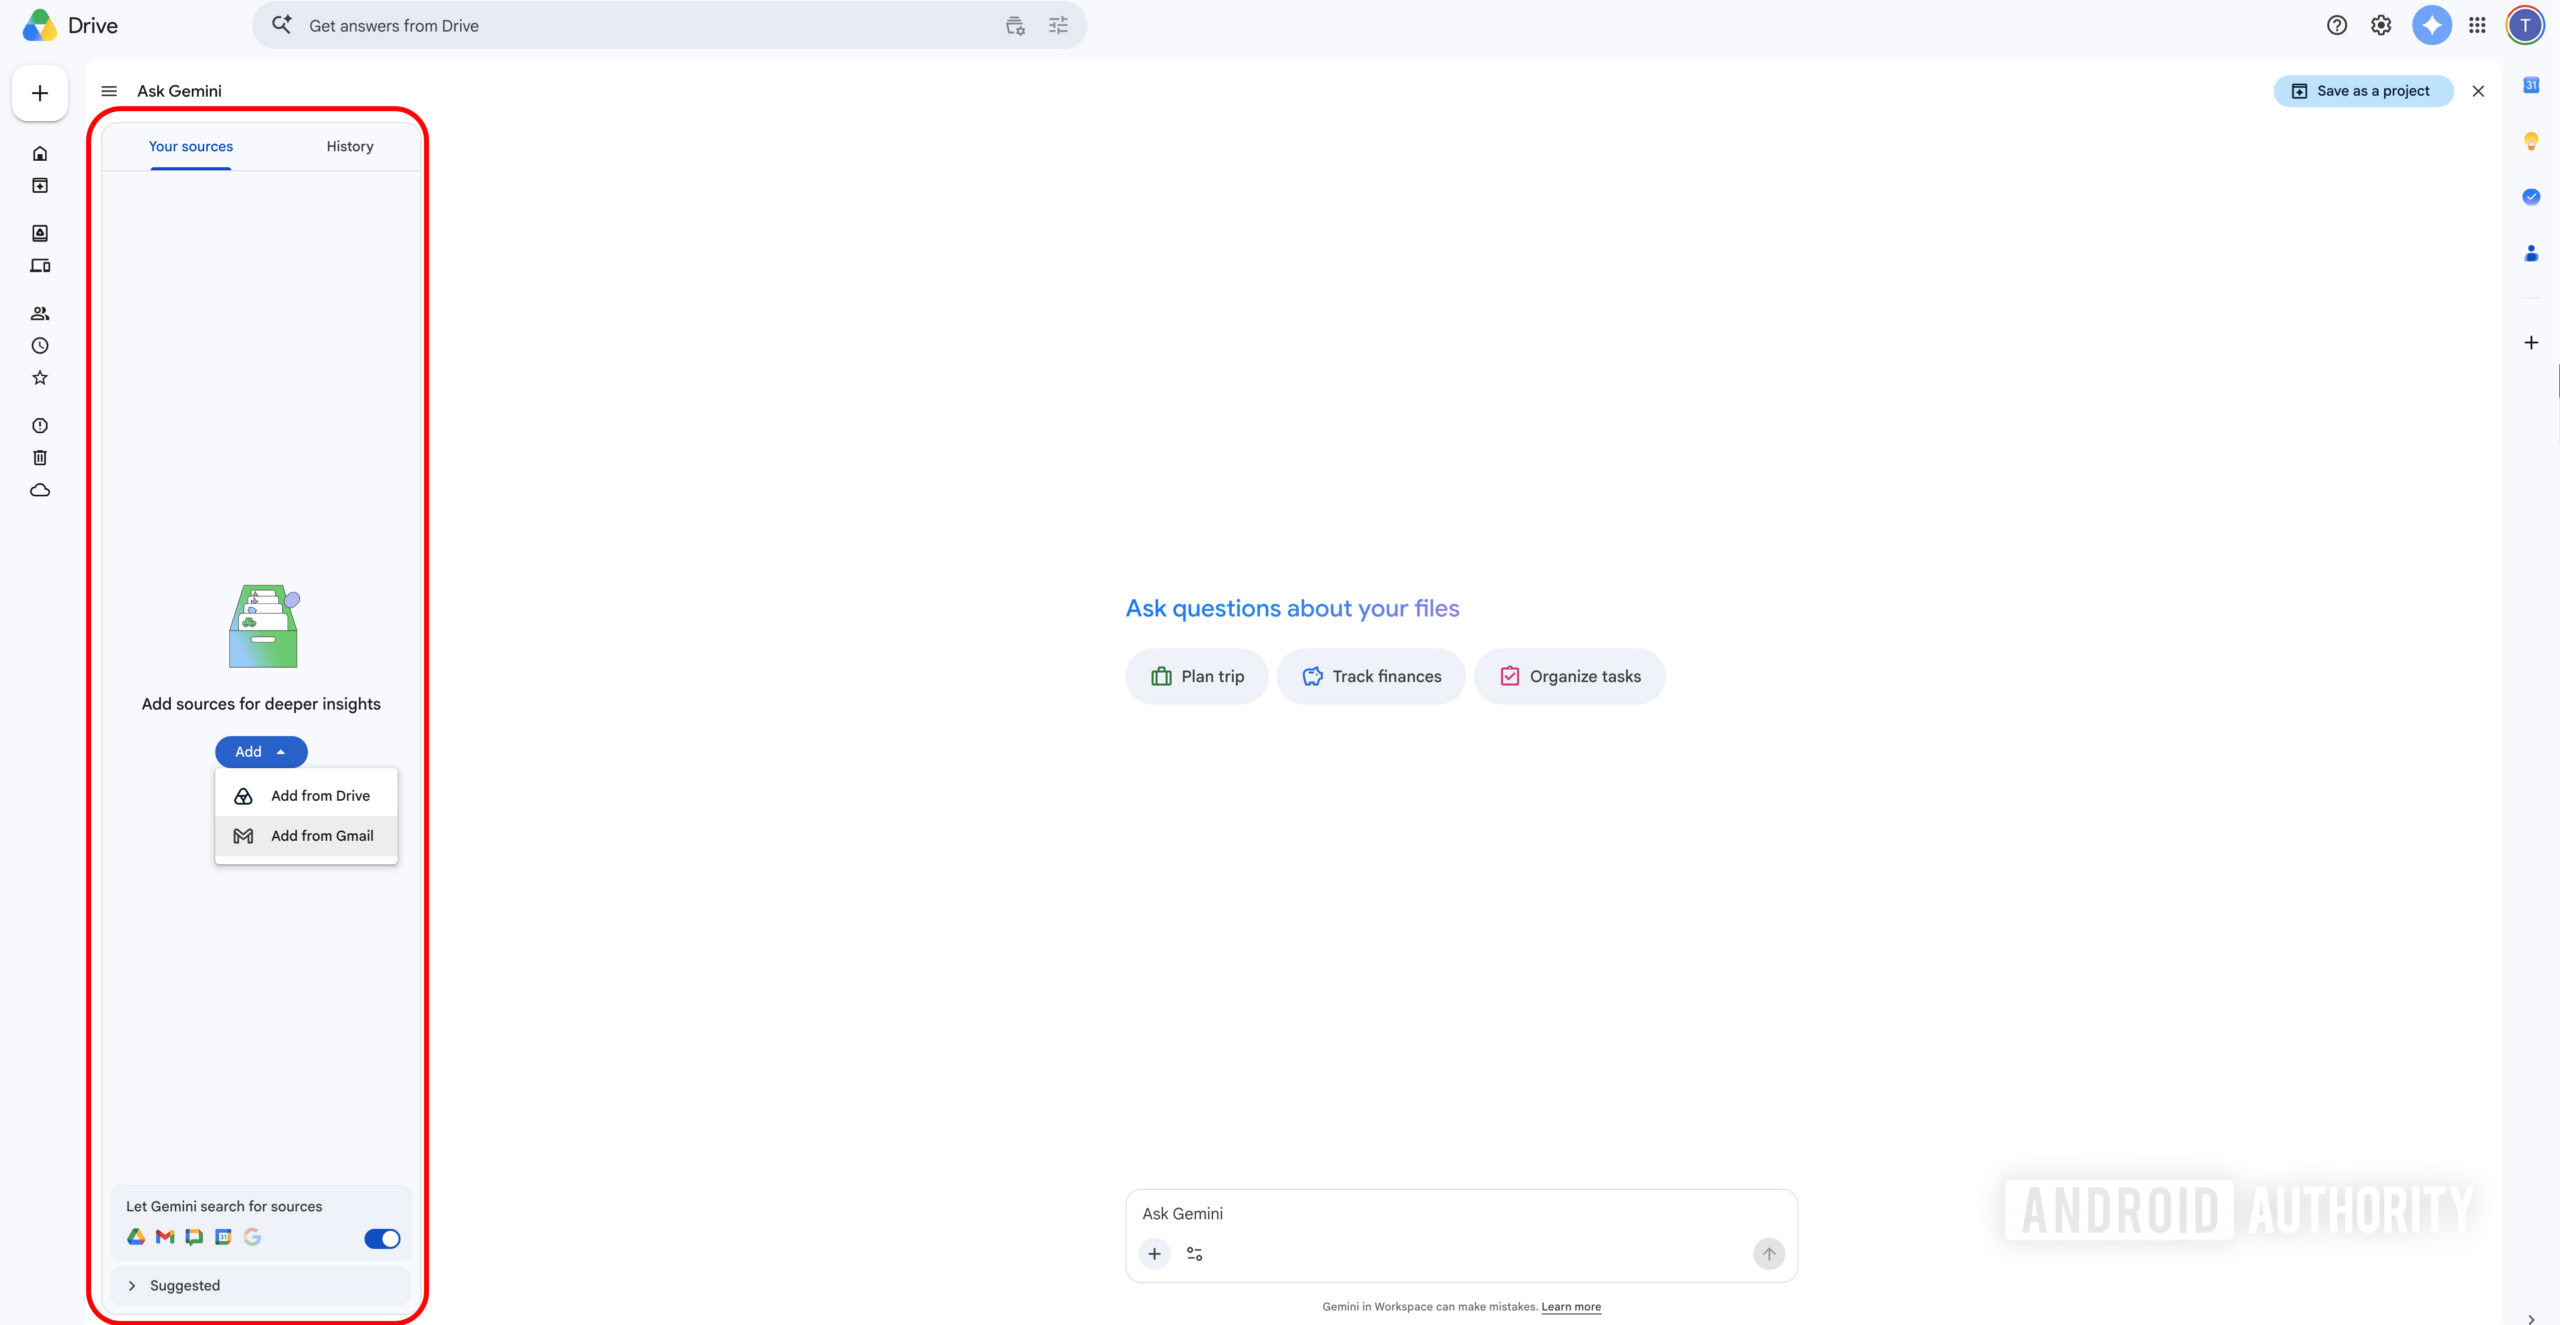
Task: Click the Drive logo
Action: pos(70,26)
